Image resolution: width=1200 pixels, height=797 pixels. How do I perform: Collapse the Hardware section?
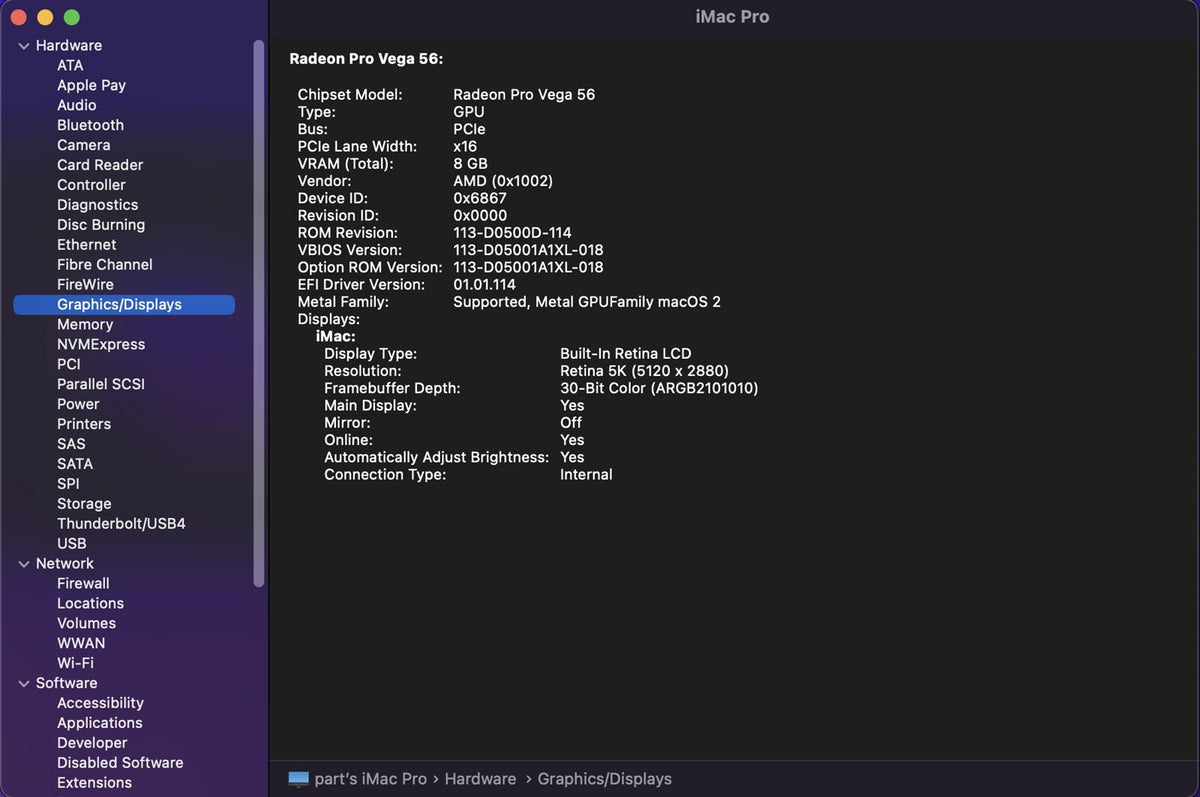23,45
